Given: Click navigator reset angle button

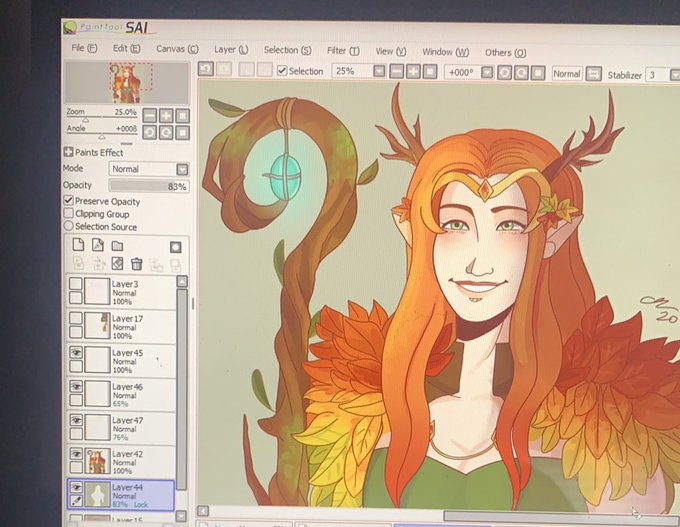Looking at the screenshot, I should pos(183,132).
